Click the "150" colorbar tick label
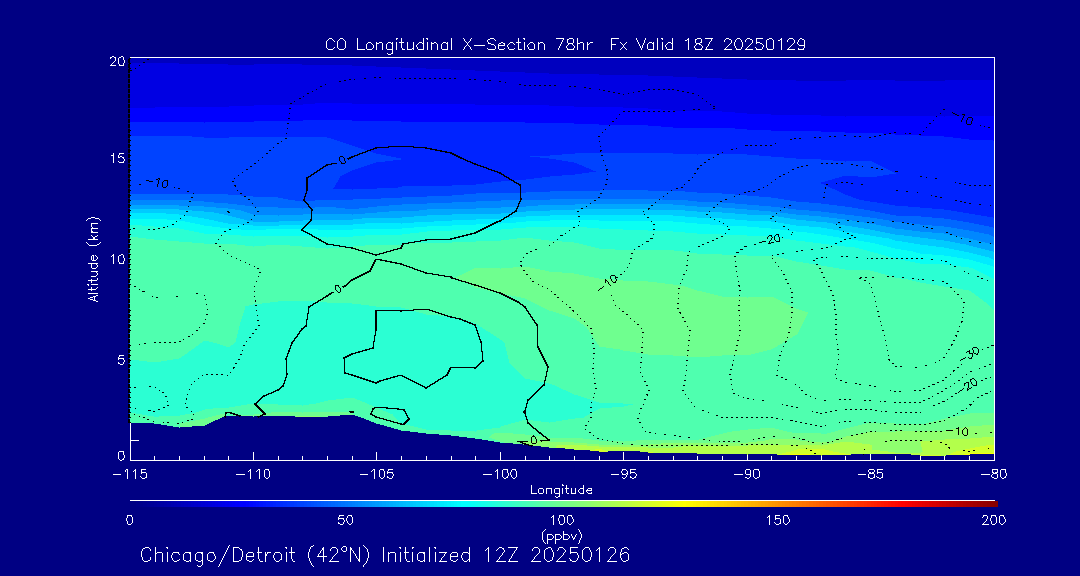This screenshot has width=1080, height=576. click(778, 520)
